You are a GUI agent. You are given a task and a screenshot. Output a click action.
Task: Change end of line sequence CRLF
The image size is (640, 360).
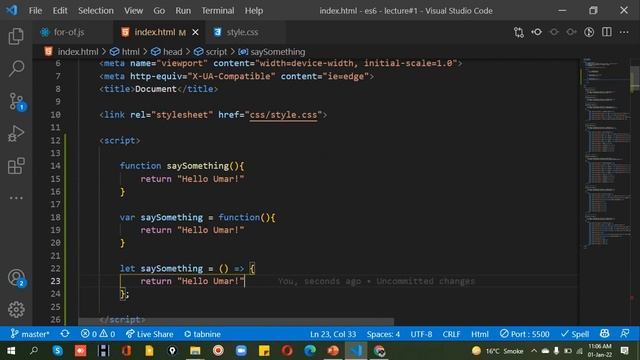(451, 334)
